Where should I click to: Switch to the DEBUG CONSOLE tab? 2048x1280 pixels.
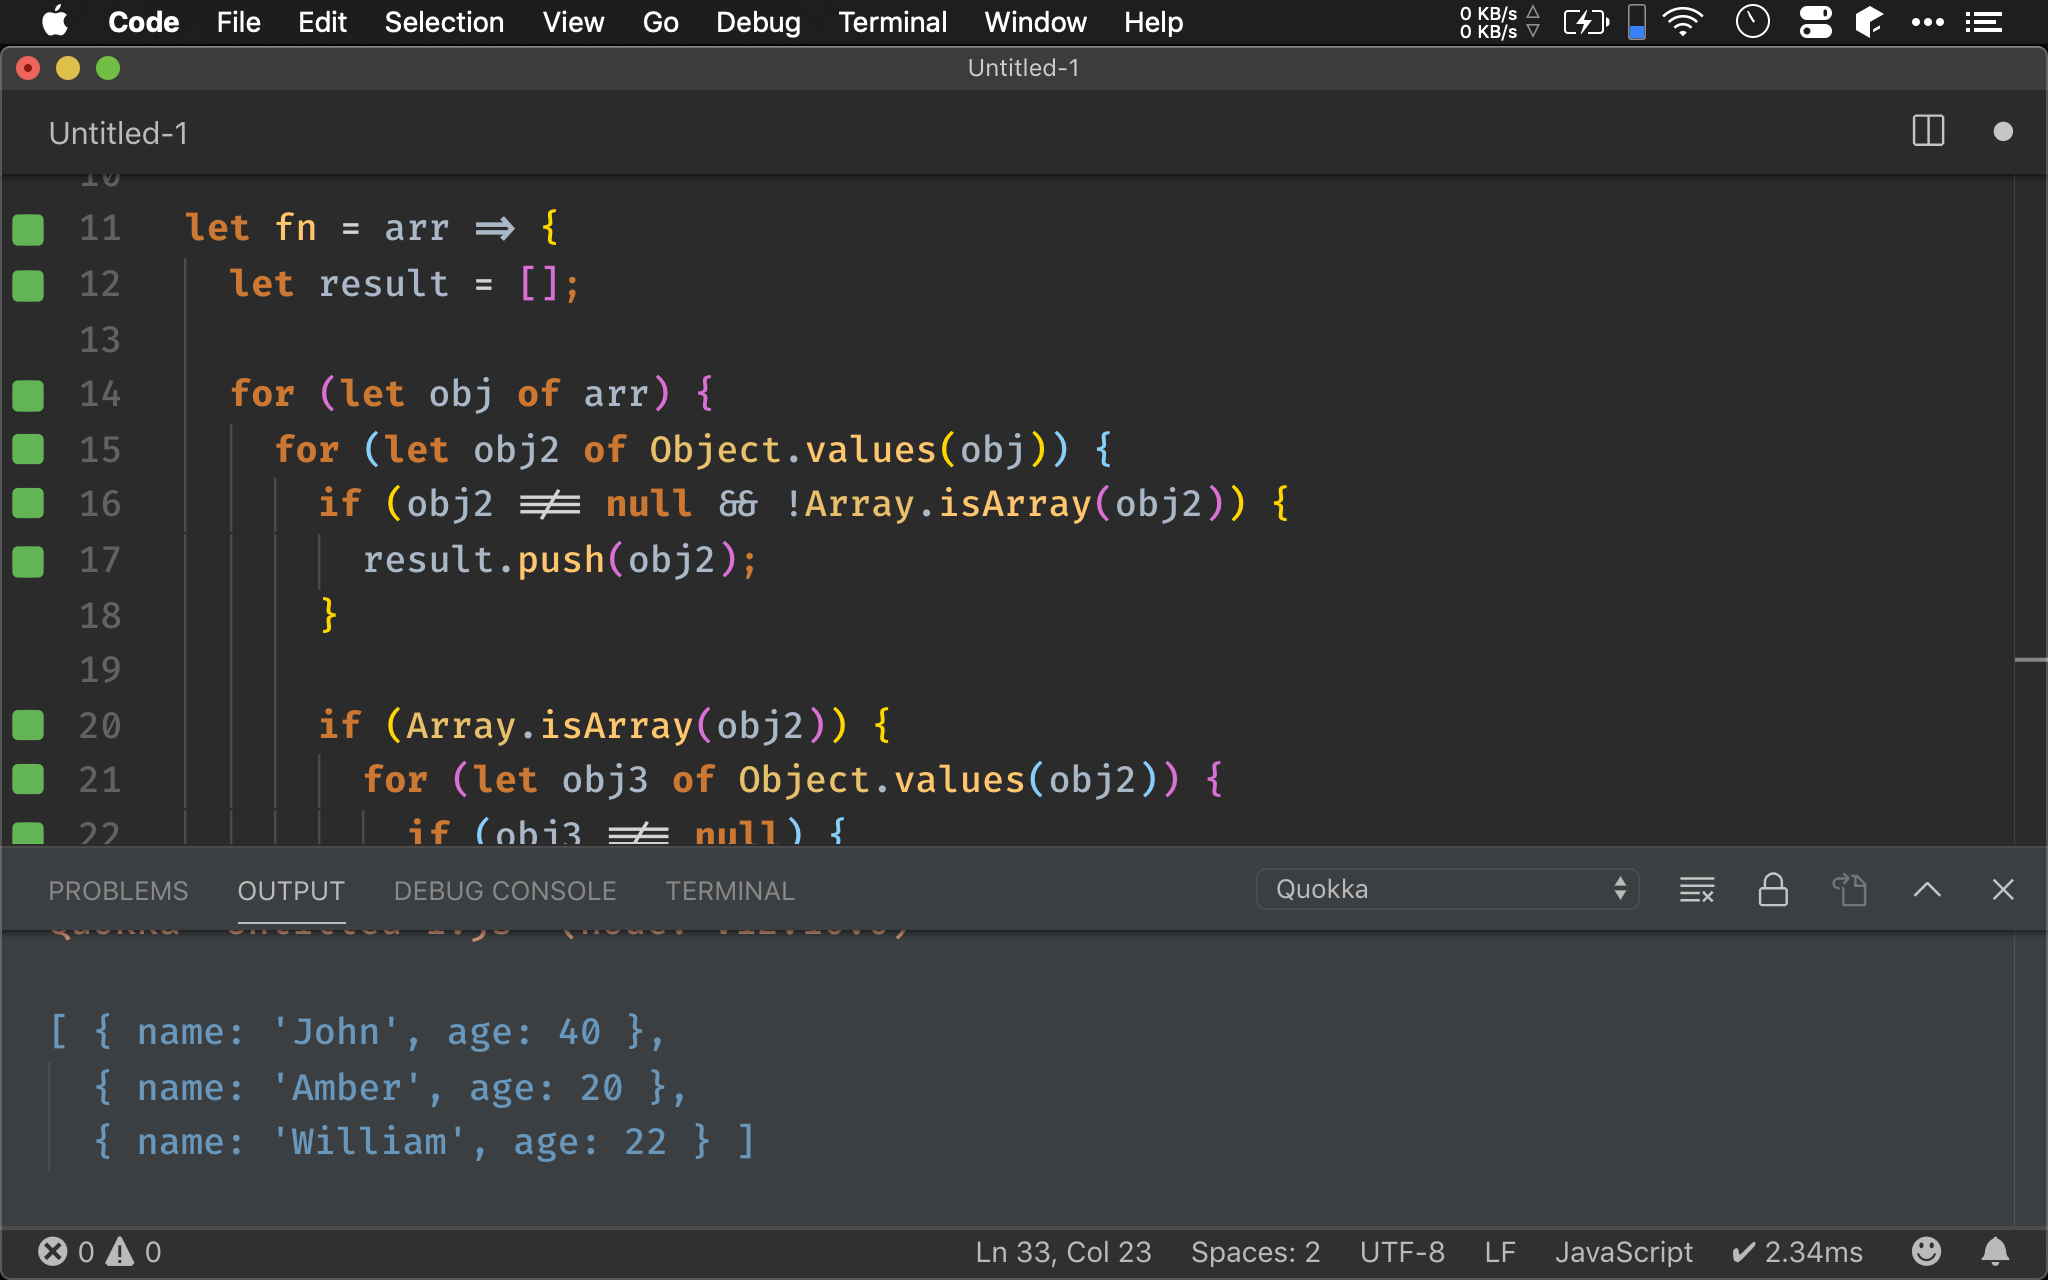tap(505, 890)
